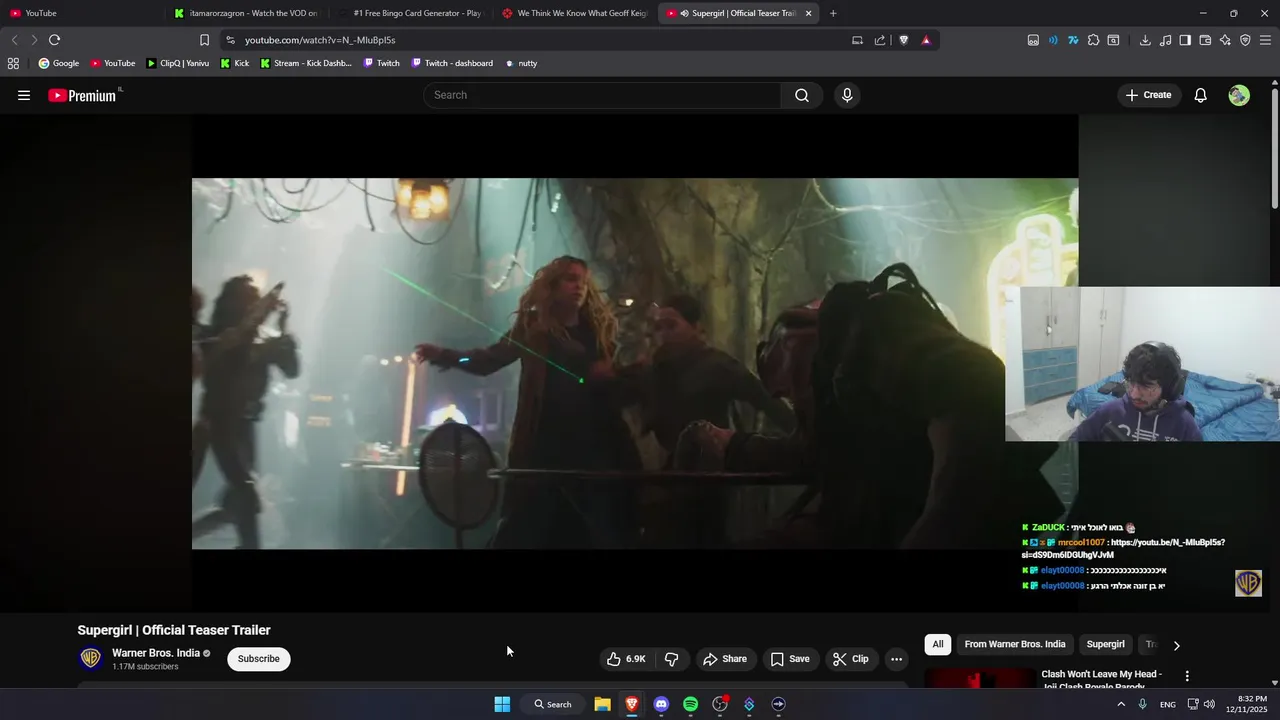Screen dimensions: 1280x720
Task: Switch to Free Bingo Card Generator tab
Action: 410,13
